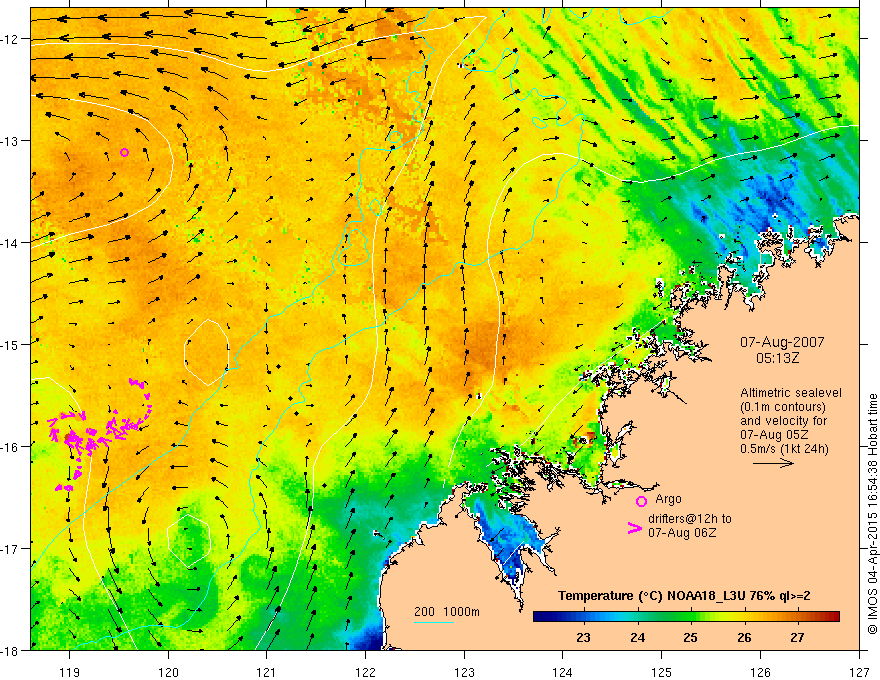880x680 pixels.
Task: Click the 'Altimetric sealevel' legend text
Action: tap(791, 393)
